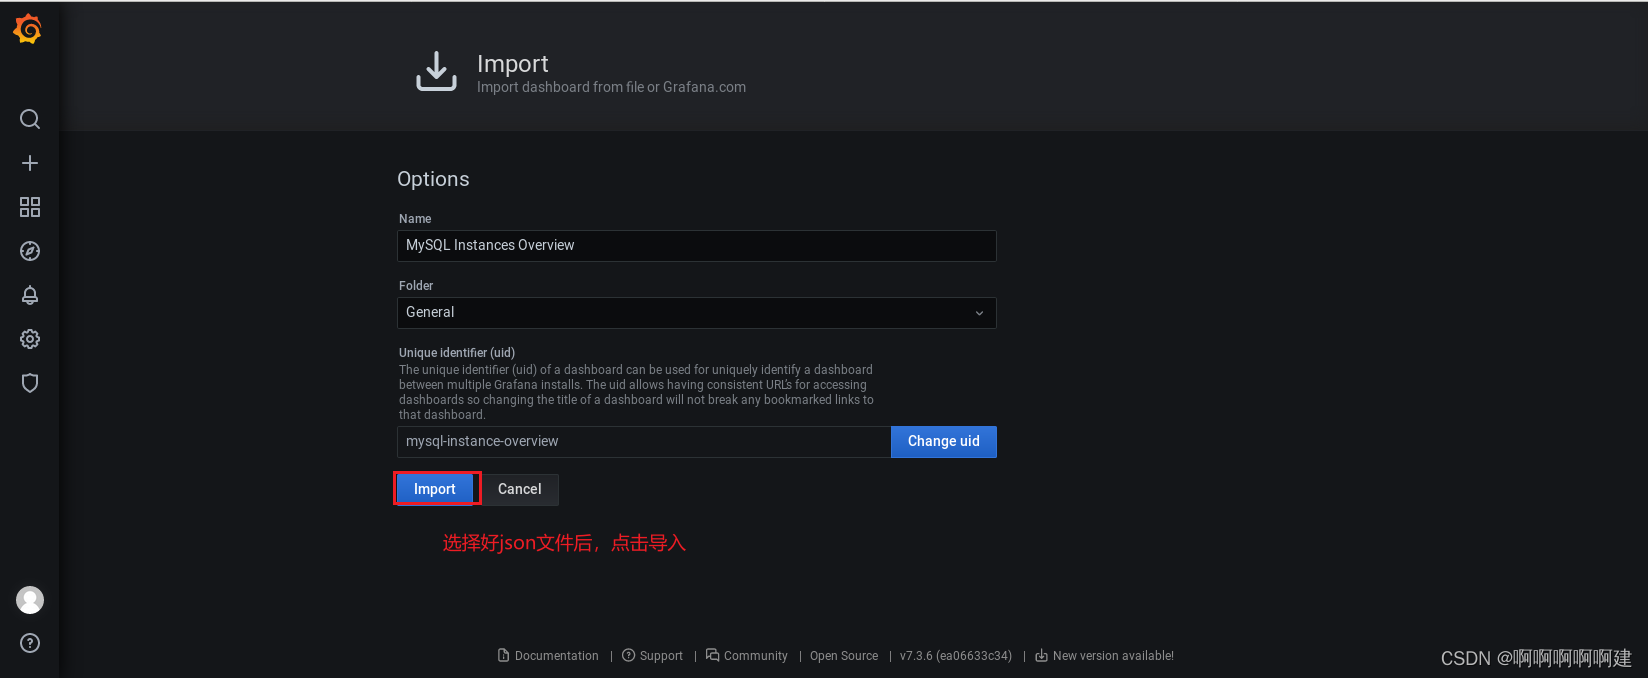Open the Create plus icon in sidebar
The width and height of the screenshot is (1648, 678).
tap(30, 163)
